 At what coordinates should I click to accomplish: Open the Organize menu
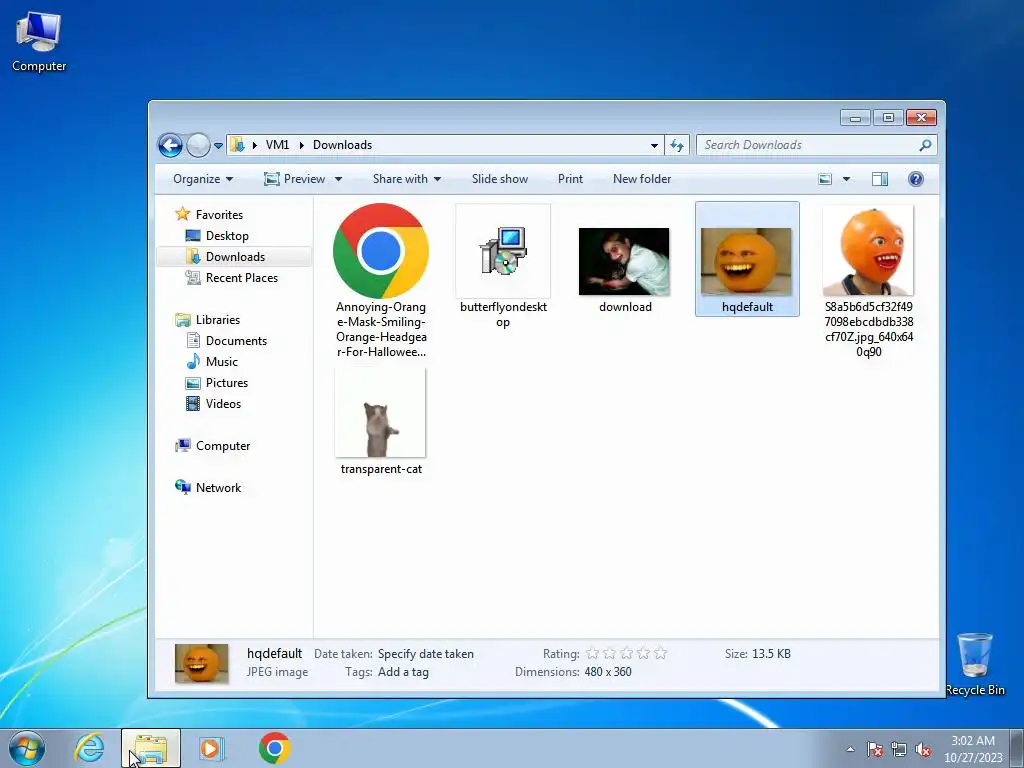point(202,179)
